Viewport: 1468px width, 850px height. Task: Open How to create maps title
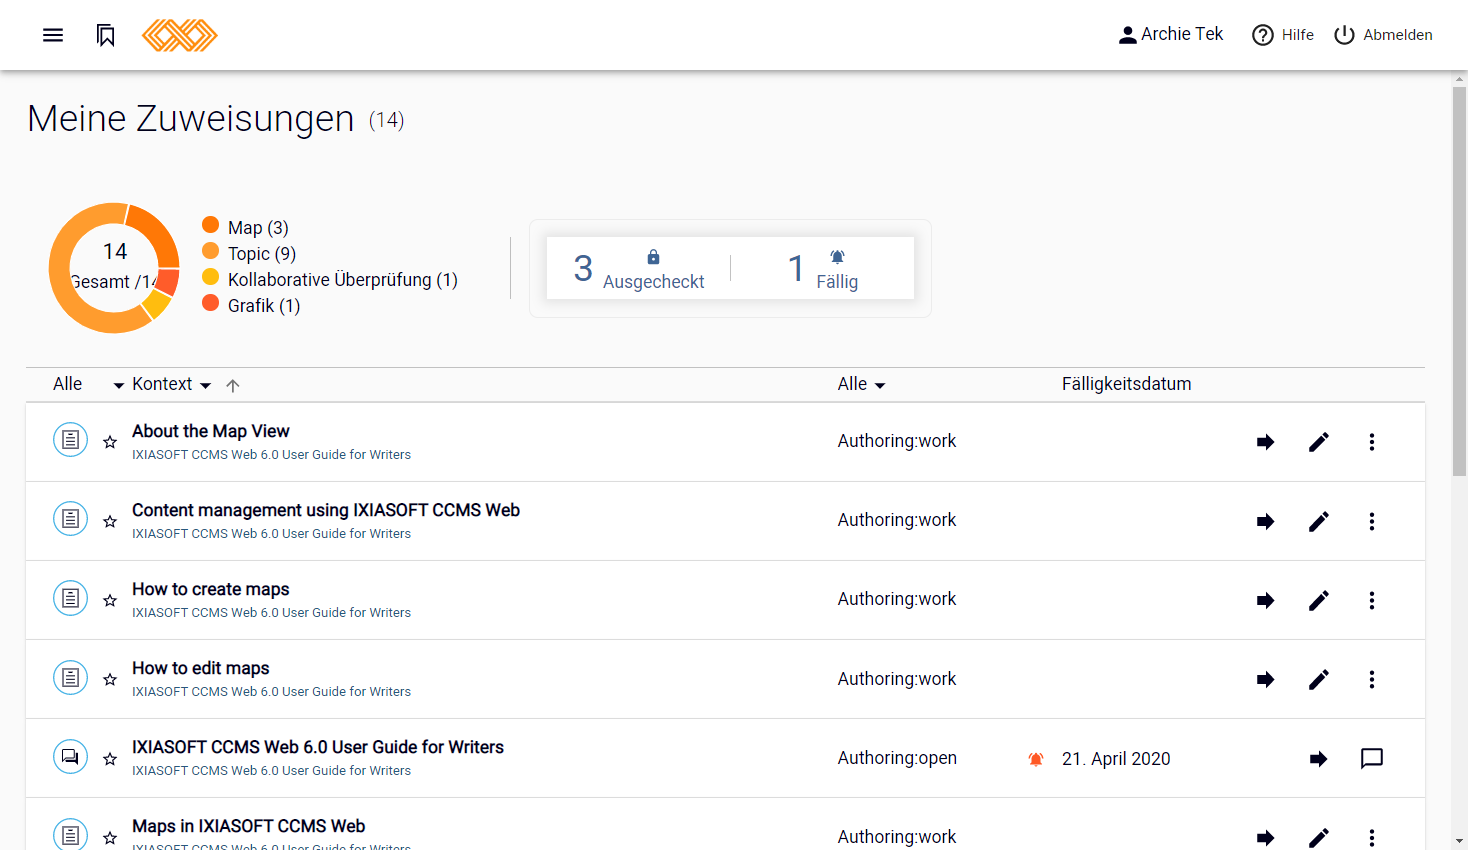tap(211, 589)
